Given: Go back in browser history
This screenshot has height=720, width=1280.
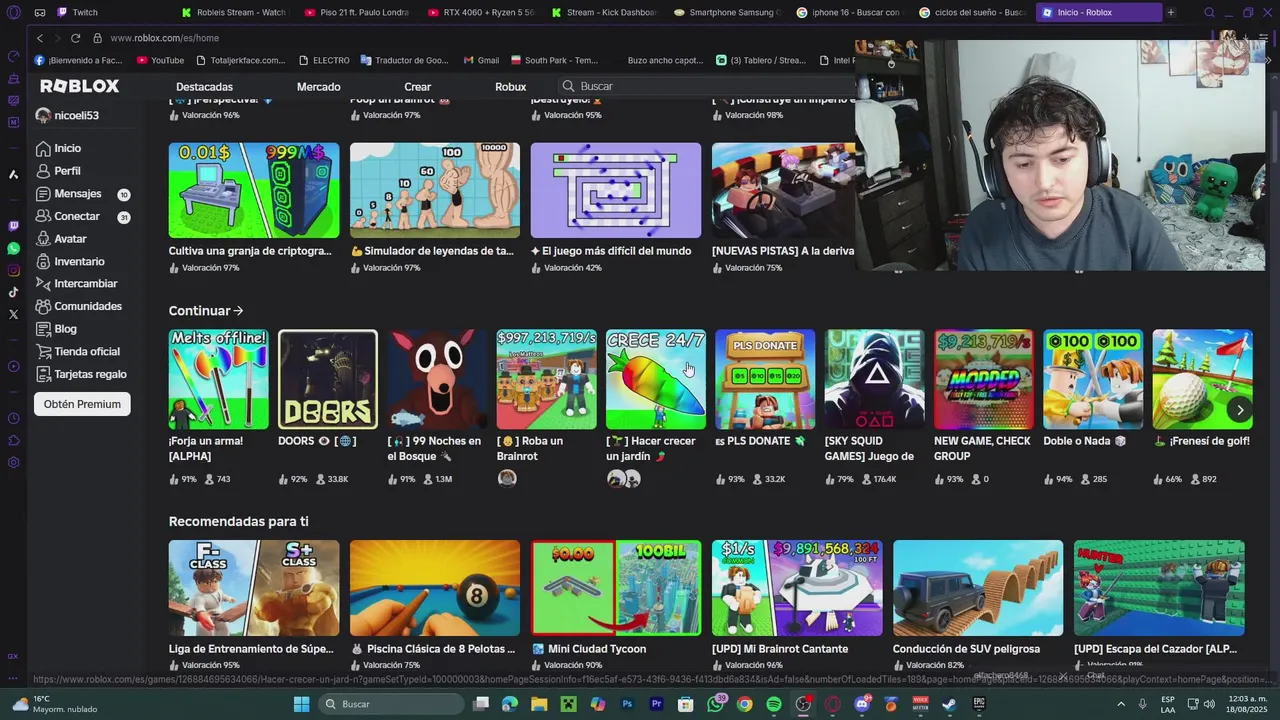Looking at the screenshot, I should pos(40,38).
